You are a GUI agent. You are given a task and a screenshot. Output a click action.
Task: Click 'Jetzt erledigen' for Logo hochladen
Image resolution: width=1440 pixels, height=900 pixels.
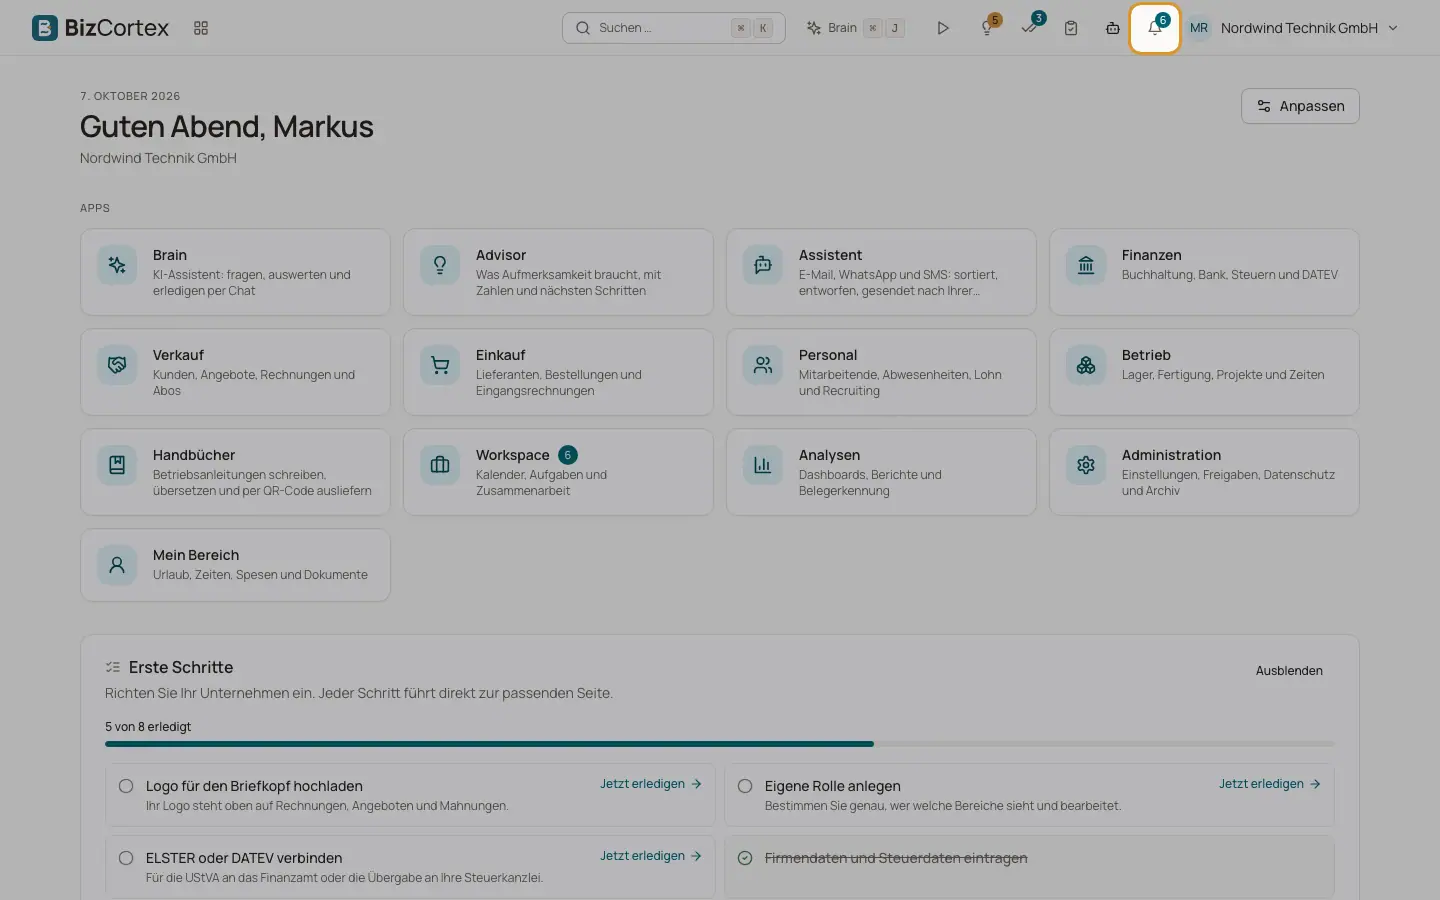(651, 784)
